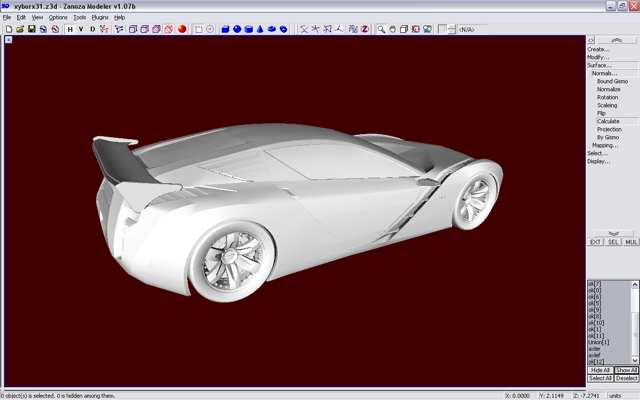This screenshot has width=640, height=400.
Task: Click the red Z icon in toolbar
Action: point(364,29)
